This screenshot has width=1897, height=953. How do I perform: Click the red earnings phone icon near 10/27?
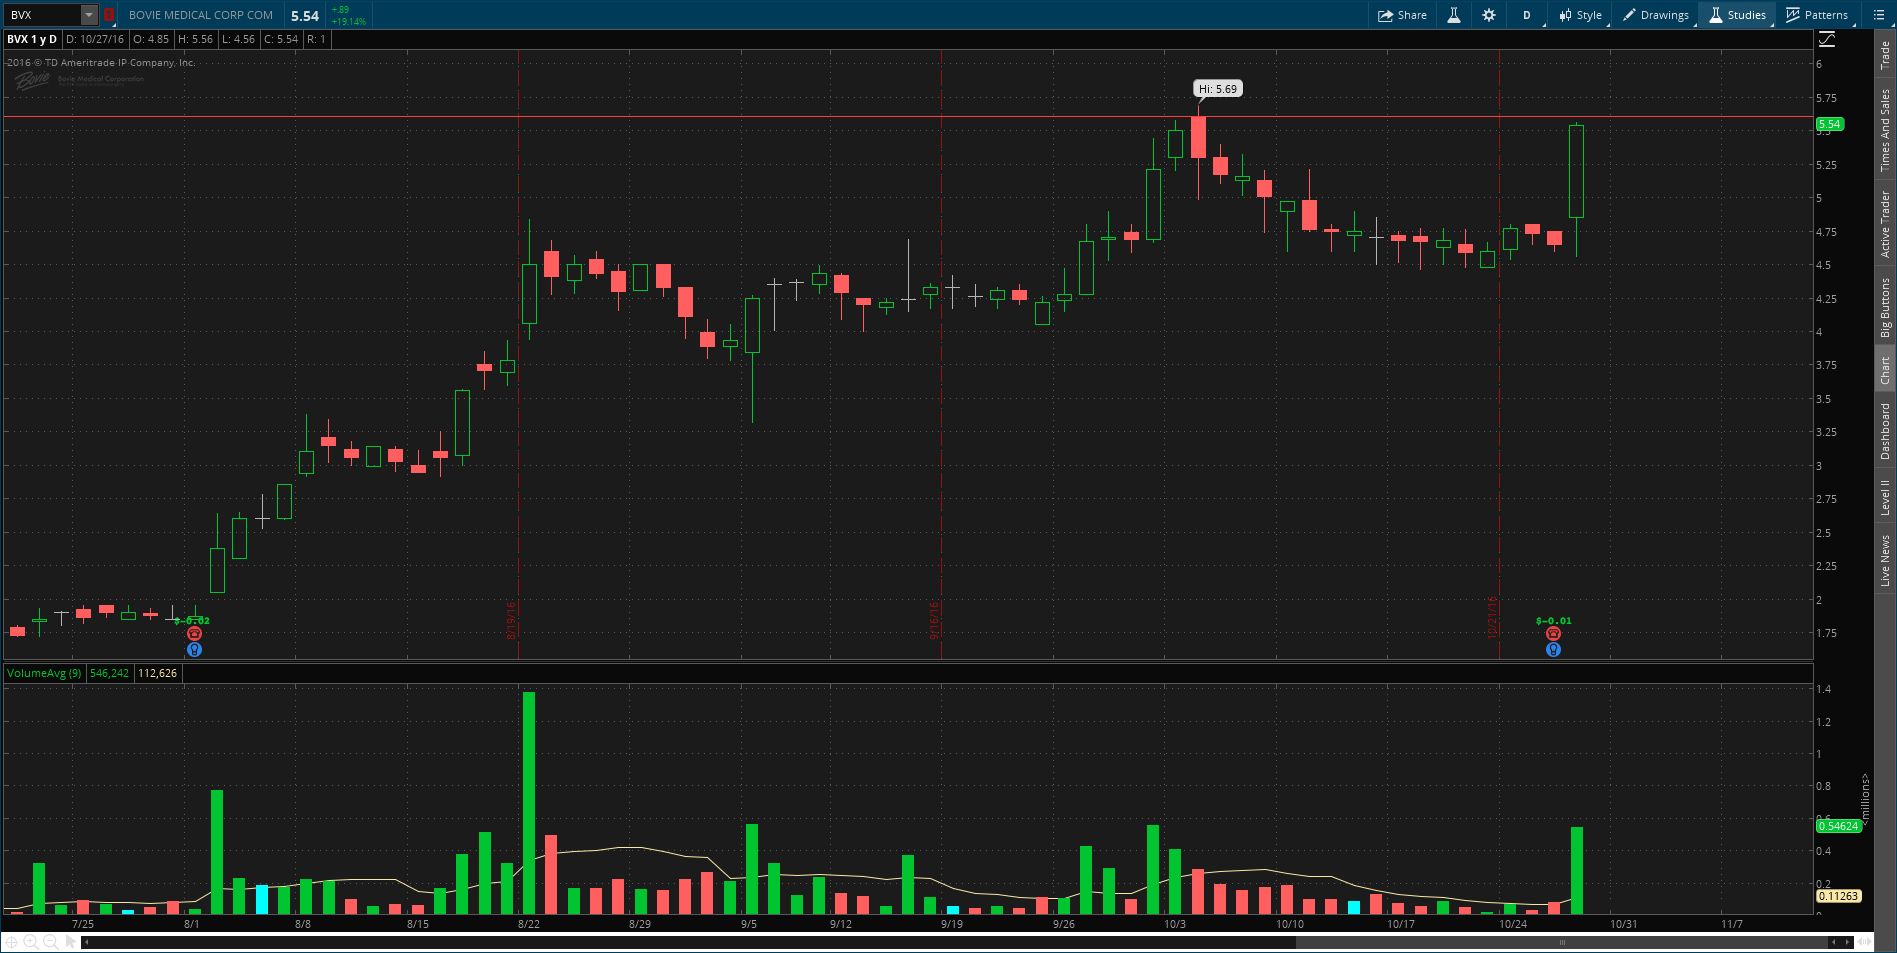tap(1553, 634)
